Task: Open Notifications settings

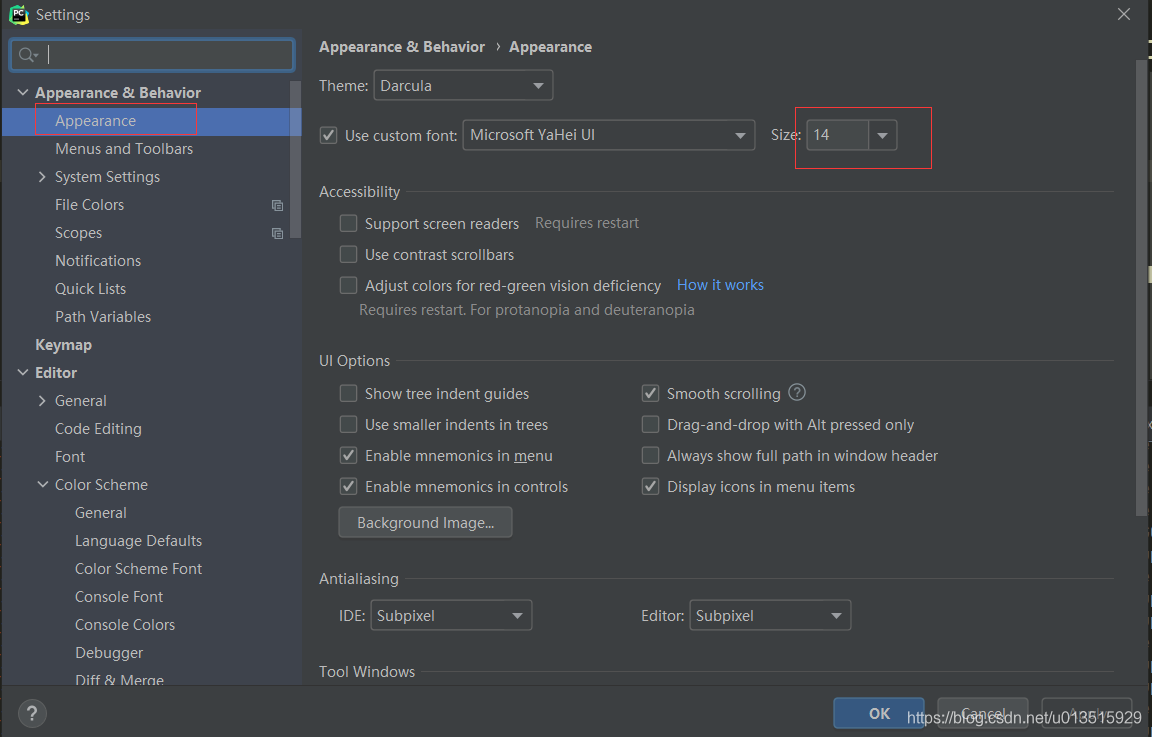Action: pos(98,261)
